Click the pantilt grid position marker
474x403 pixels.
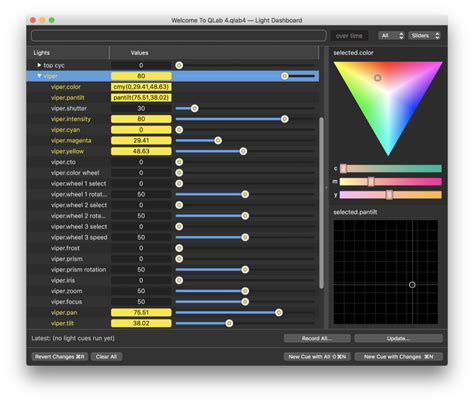(x=412, y=285)
